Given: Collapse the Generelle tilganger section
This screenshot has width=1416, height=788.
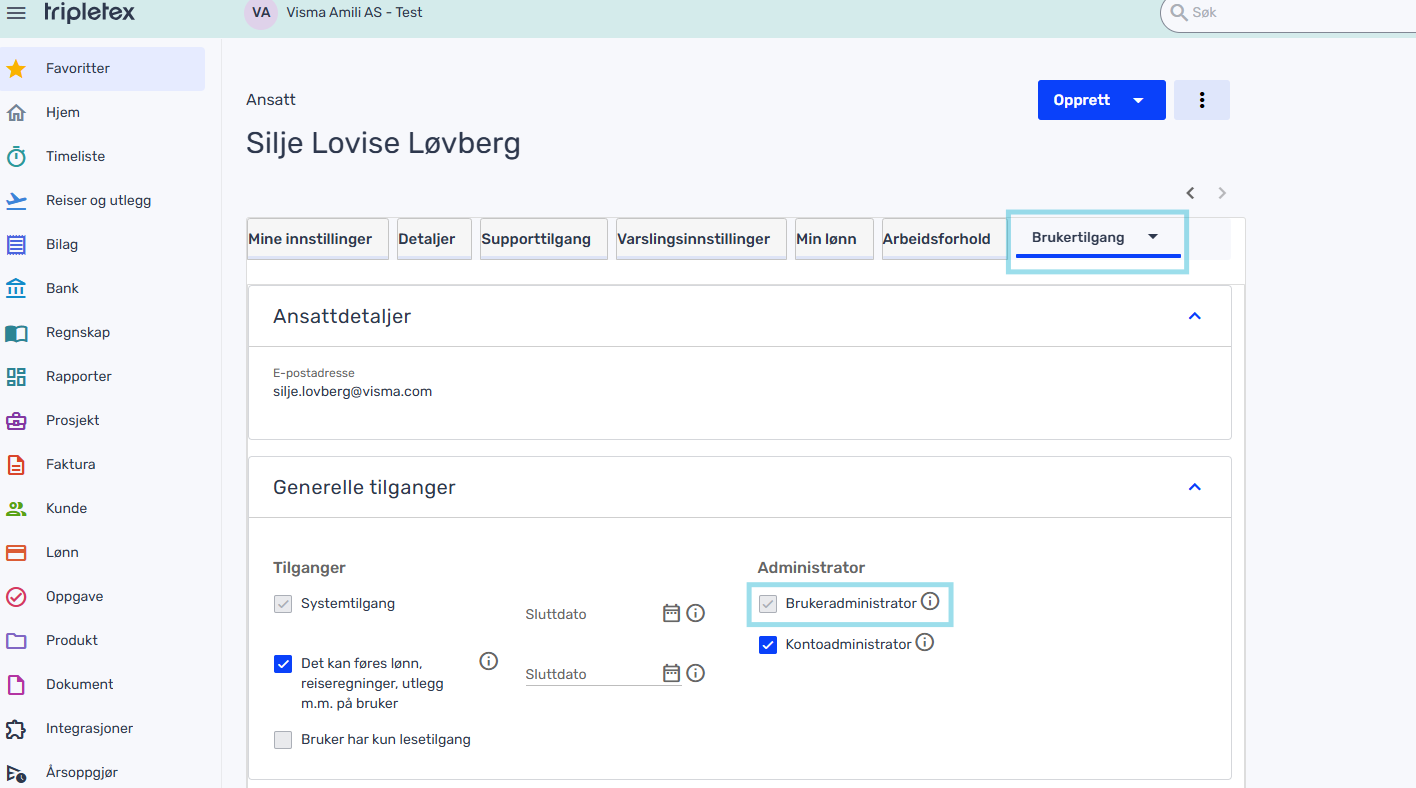Looking at the screenshot, I should coord(1194,487).
